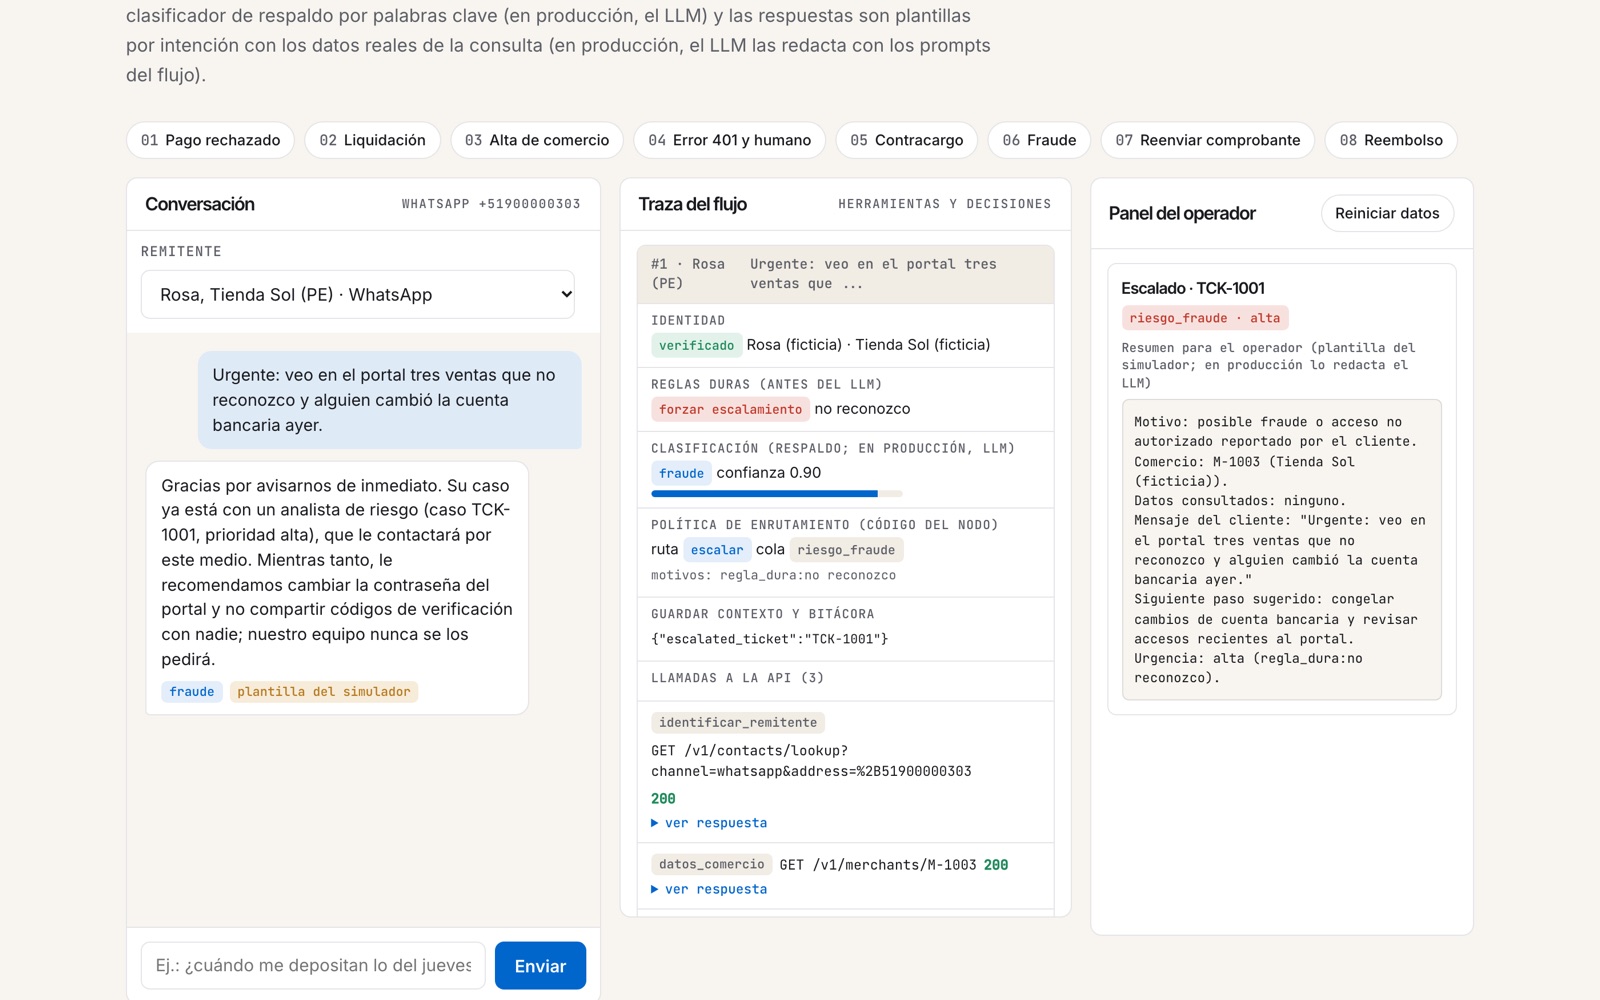Pick the 08 Reembolso scenario
This screenshot has height=1000, width=1600.
click(1391, 140)
